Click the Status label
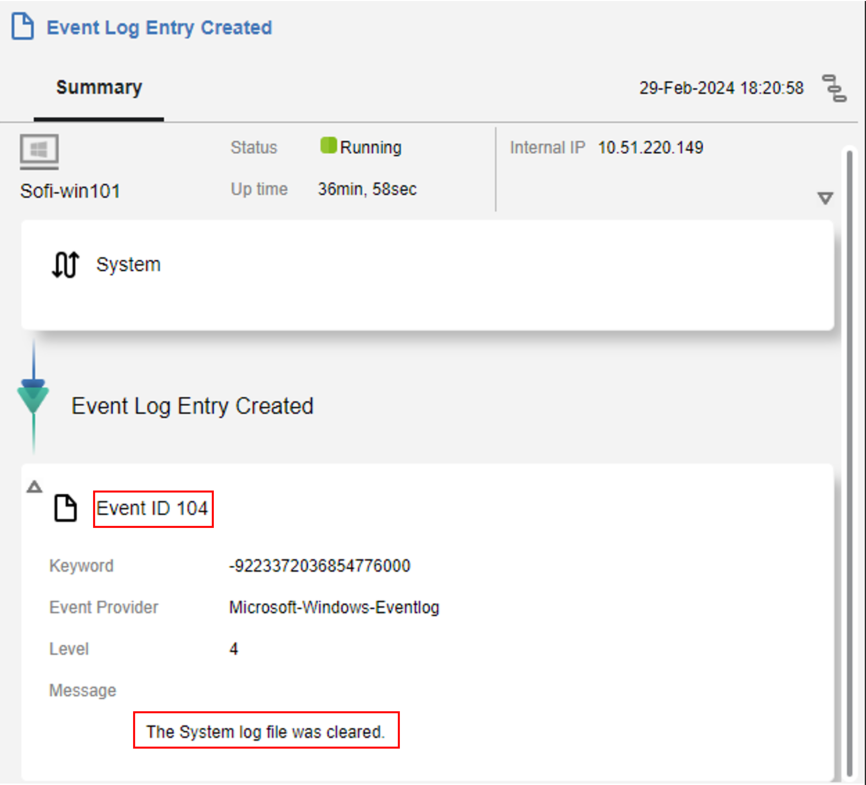The width and height of the screenshot is (866, 785). click(x=254, y=147)
